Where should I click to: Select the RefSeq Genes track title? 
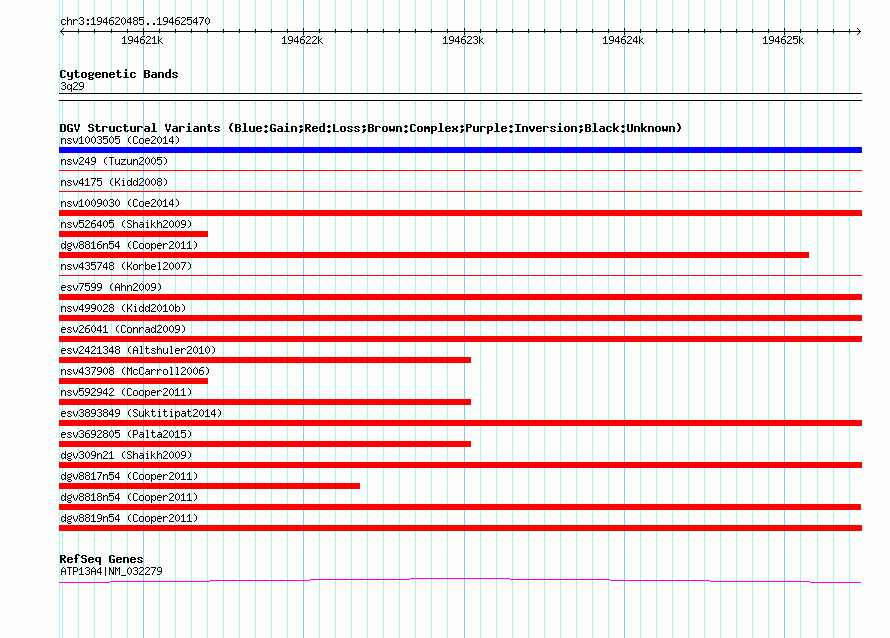point(101,559)
